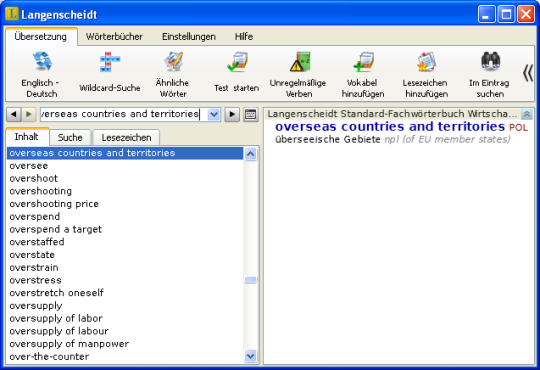Start translation with the black play arrow
Image resolution: width=540 pixels, height=370 pixels.
[x=232, y=114]
